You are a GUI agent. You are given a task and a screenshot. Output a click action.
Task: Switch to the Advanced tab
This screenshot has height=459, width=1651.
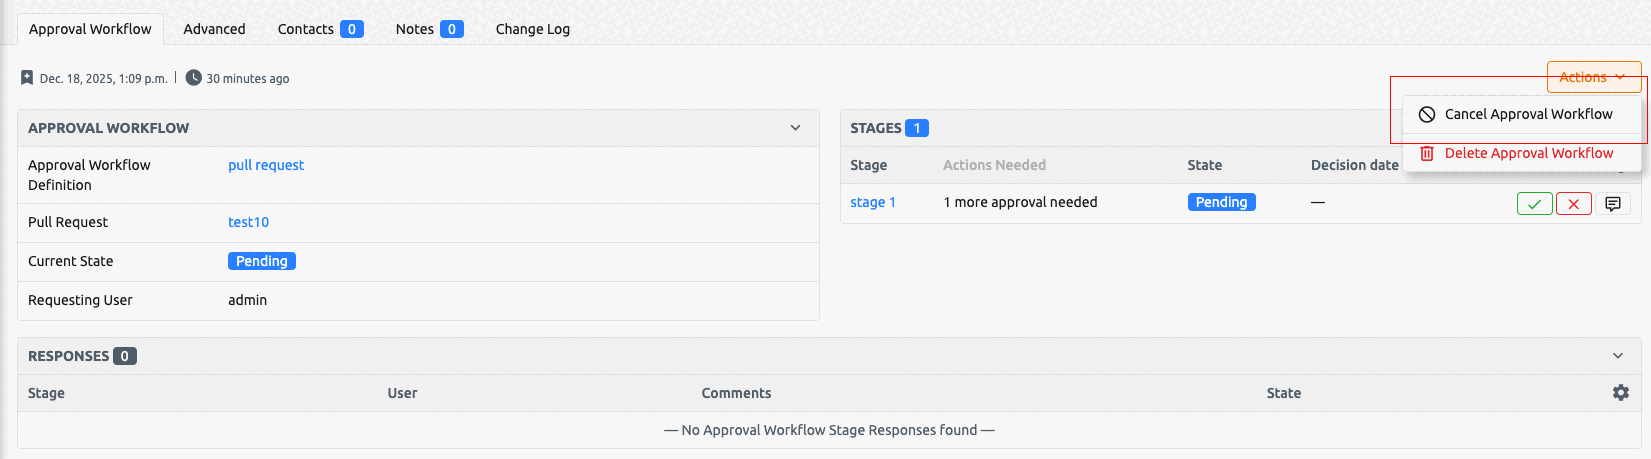point(214,29)
